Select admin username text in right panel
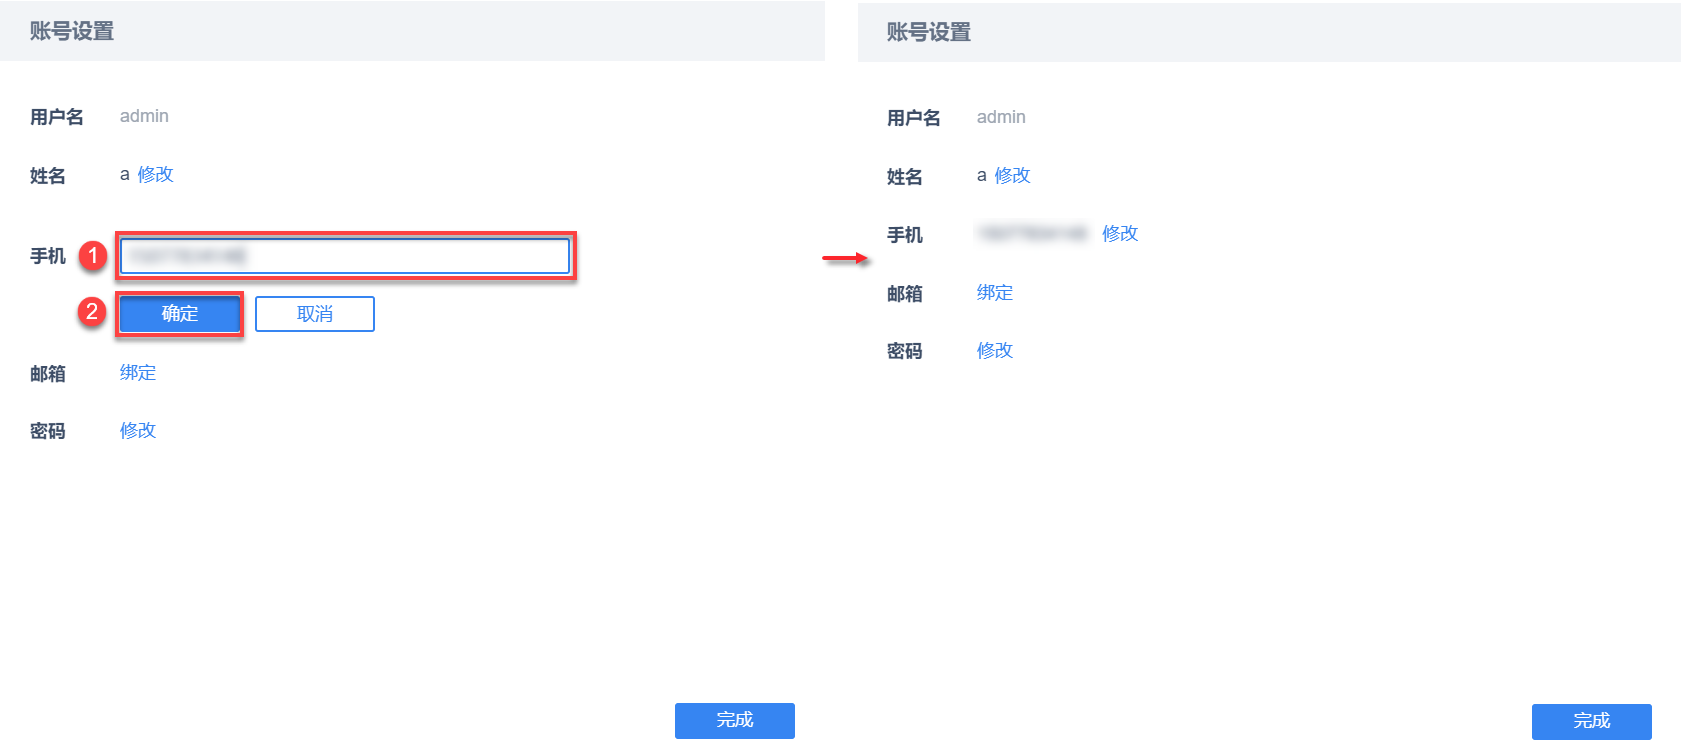Image resolution: width=1681 pixels, height=750 pixels. 1001,117
